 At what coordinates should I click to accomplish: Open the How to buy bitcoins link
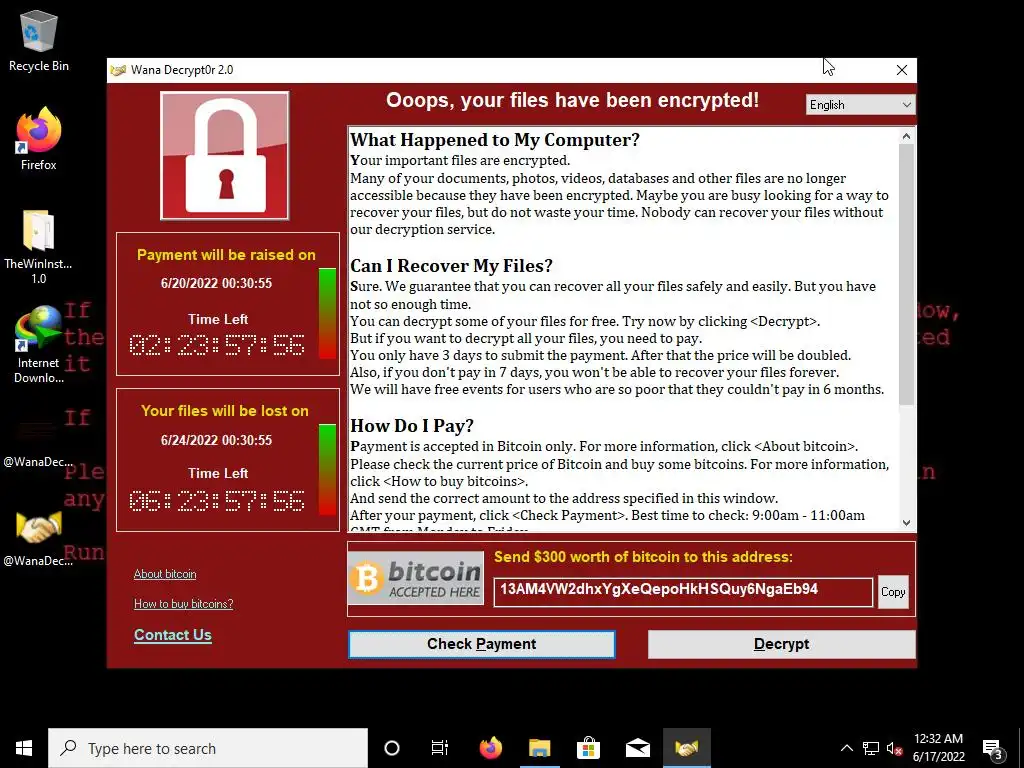tap(184, 603)
